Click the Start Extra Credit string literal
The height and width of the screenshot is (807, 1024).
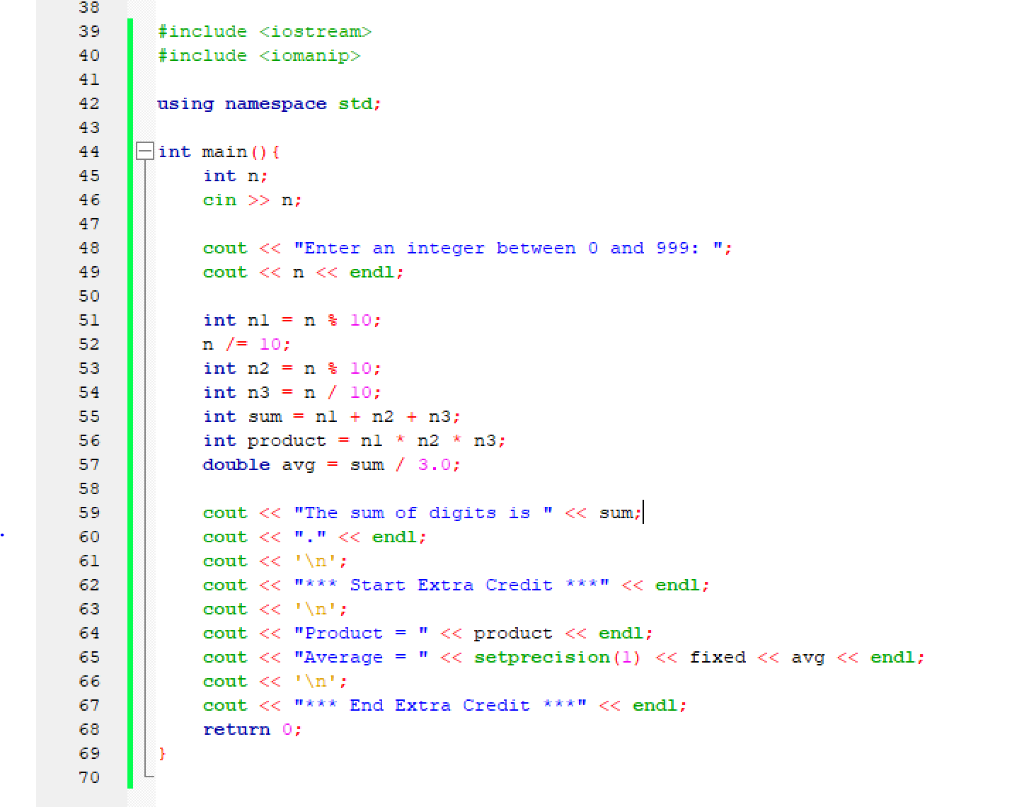click(x=450, y=585)
